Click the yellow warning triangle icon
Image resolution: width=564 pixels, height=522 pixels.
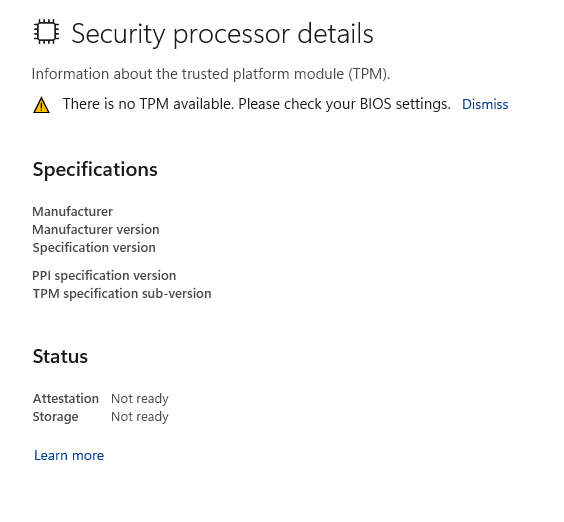pos(41,105)
